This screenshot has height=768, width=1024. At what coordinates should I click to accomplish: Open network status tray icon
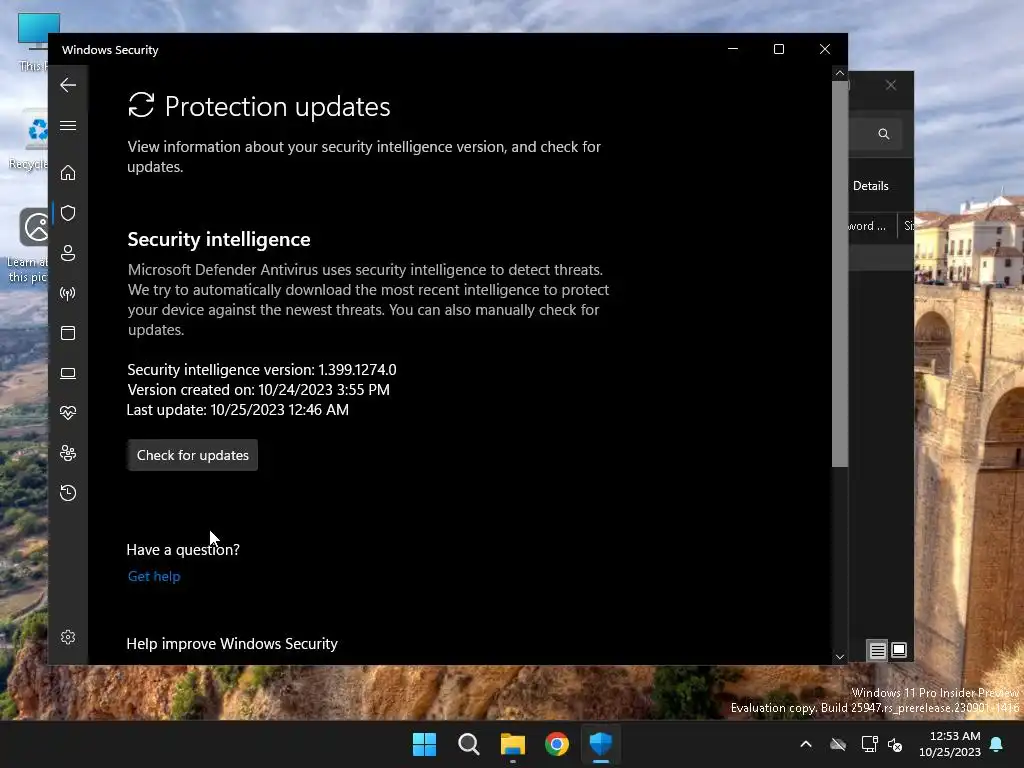click(x=869, y=744)
